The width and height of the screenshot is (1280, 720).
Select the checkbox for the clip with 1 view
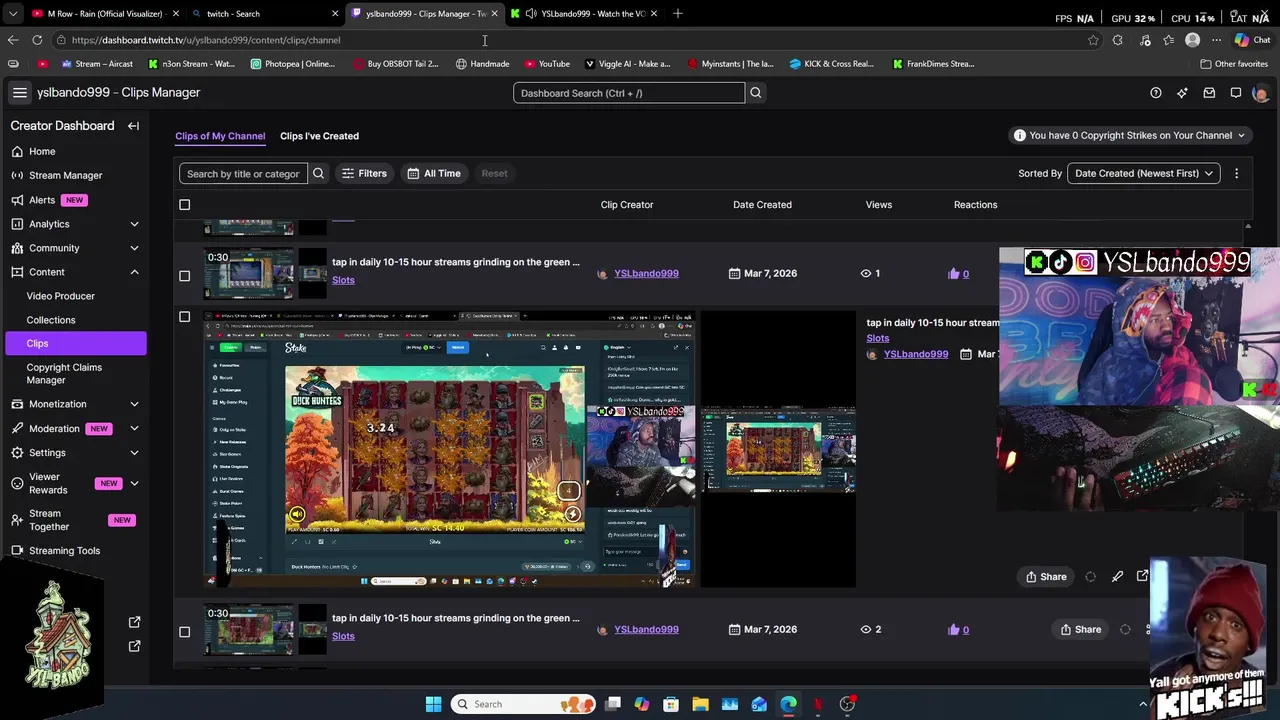[184, 276]
